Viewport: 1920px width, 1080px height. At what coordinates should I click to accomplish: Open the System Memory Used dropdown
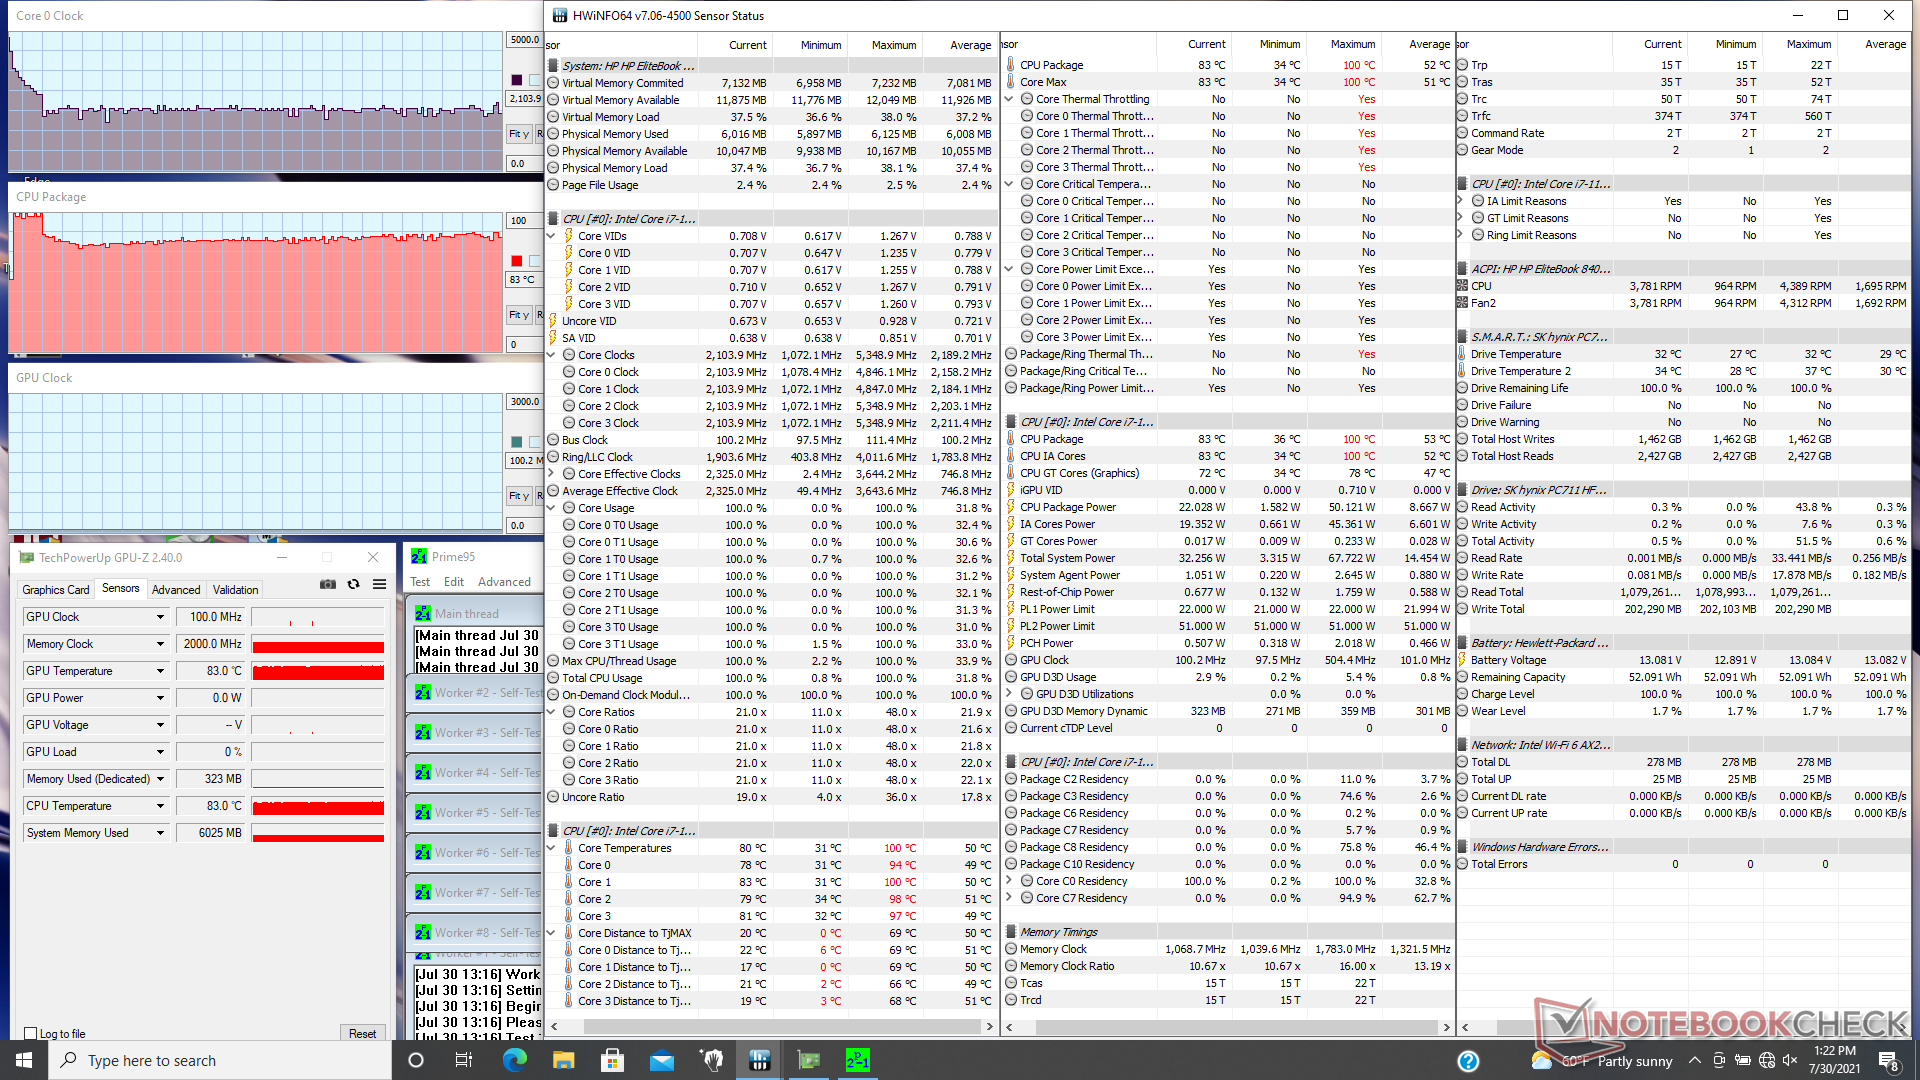point(160,833)
